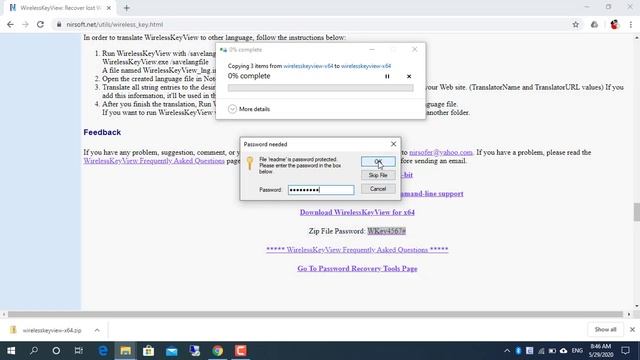Close the WirelessKeyView browser tab

[109, 8]
